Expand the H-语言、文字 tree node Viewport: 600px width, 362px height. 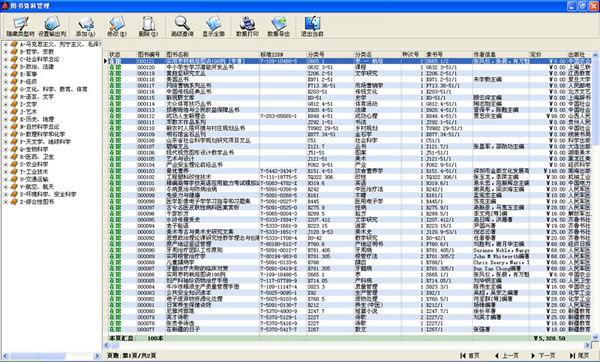coord(6,97)
